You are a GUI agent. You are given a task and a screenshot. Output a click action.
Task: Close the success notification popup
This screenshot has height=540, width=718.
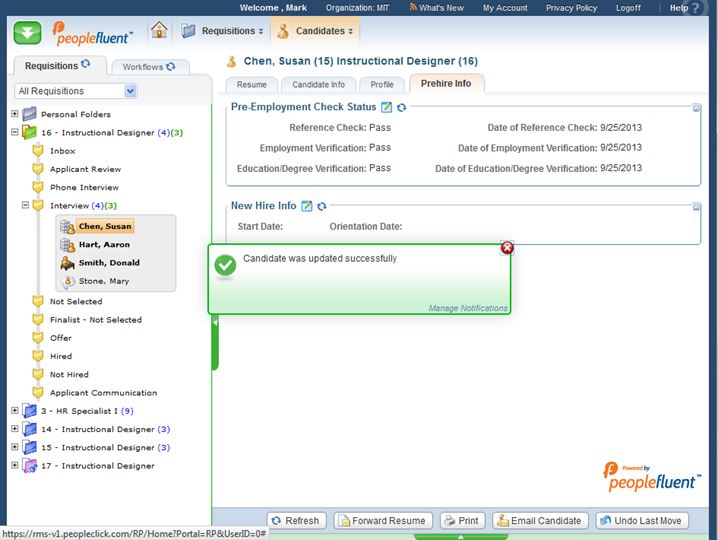click(x=507, y=248)
